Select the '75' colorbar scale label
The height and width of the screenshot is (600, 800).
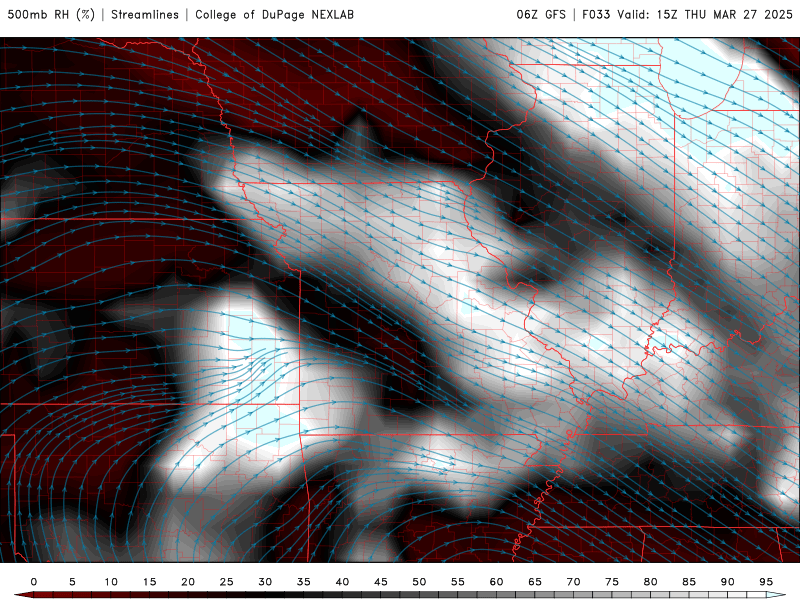coord(612,582)
